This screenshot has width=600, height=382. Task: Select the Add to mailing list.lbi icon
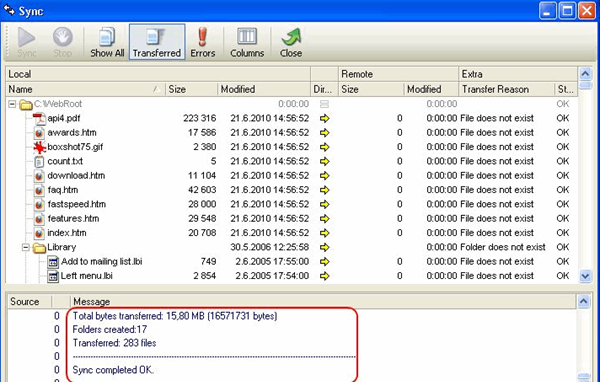click(53, 262)
